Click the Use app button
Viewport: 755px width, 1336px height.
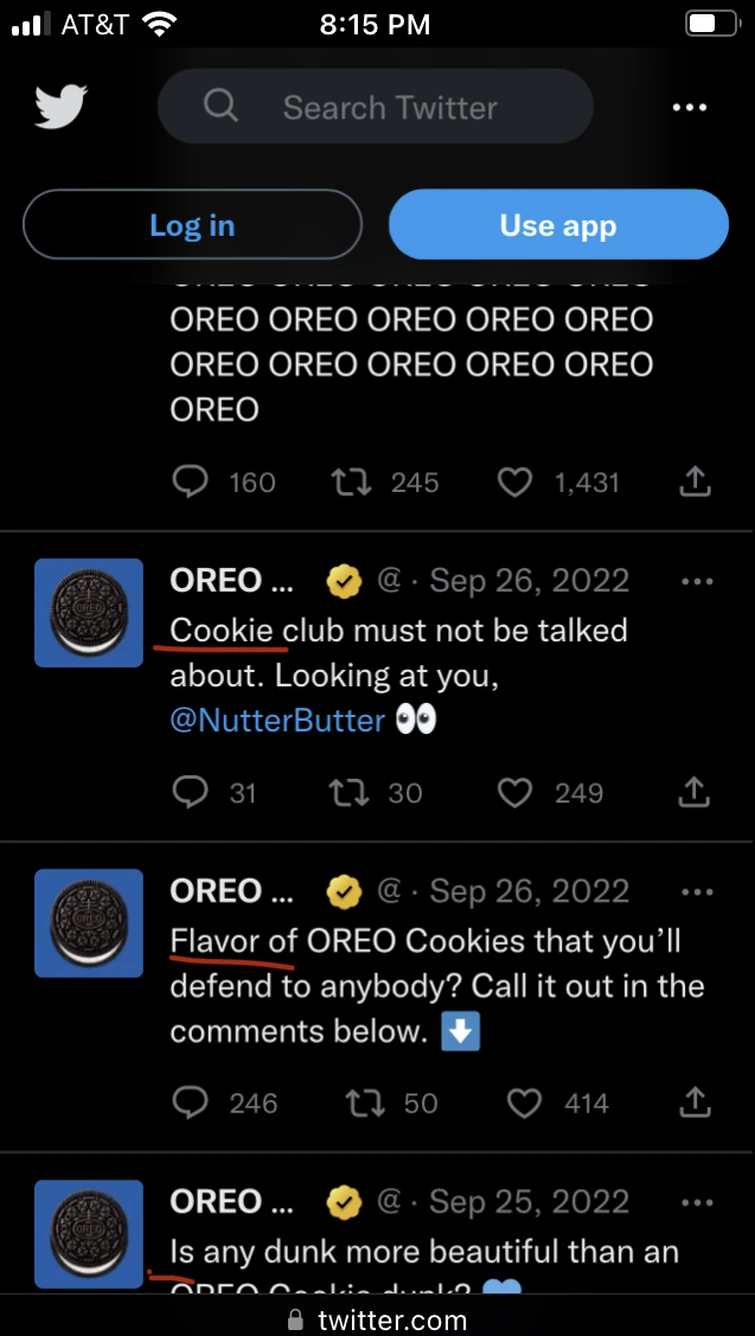[x=557, y=225]
